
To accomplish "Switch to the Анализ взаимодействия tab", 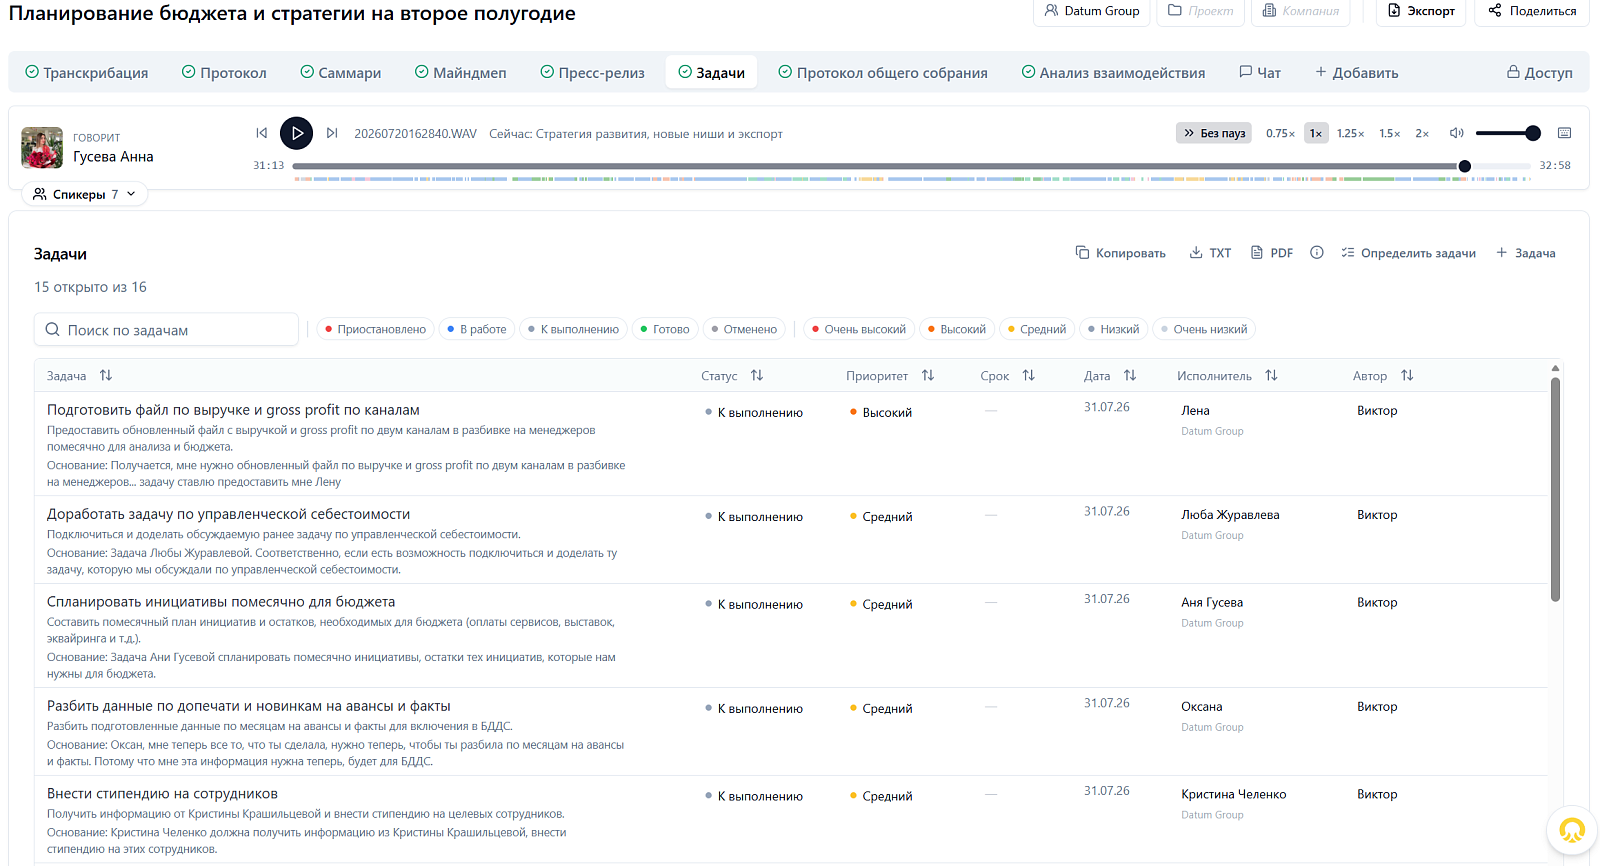I will (x=1113, y=72).
